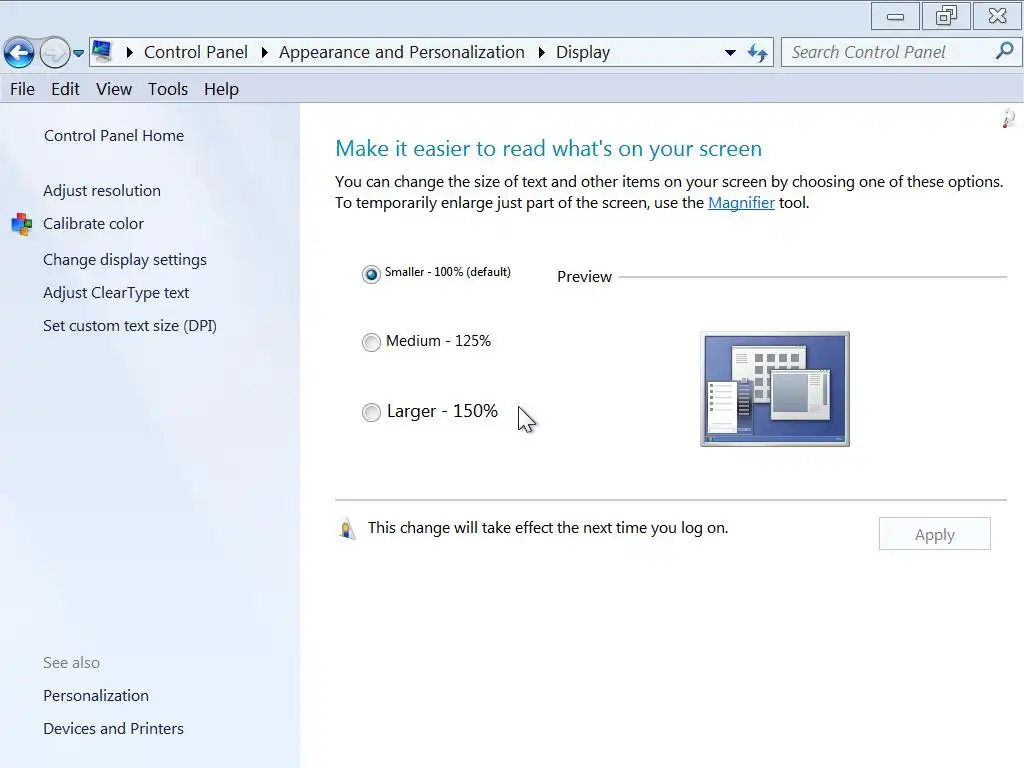Open Set custom text size (DPI)
The image size is (1024, 768).
(x=130, y=326)
